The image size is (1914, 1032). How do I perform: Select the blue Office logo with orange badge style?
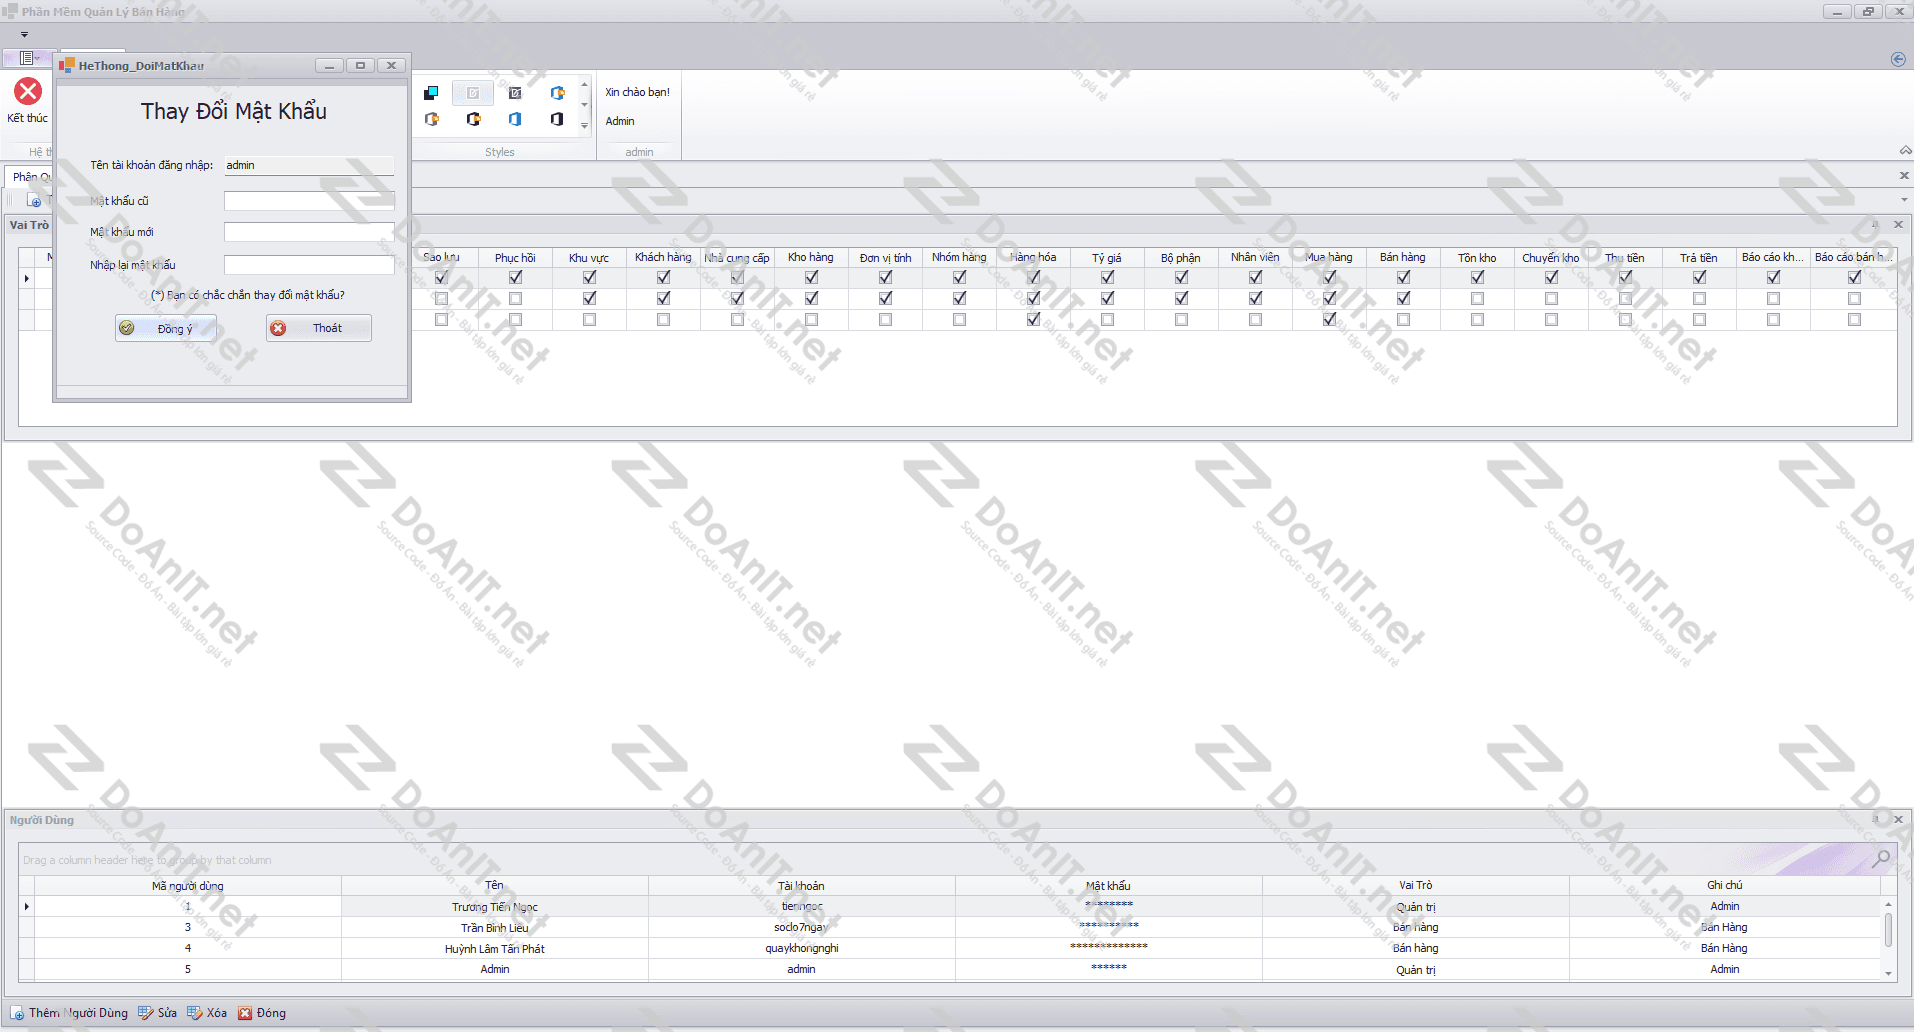click(x=557, y=93)
